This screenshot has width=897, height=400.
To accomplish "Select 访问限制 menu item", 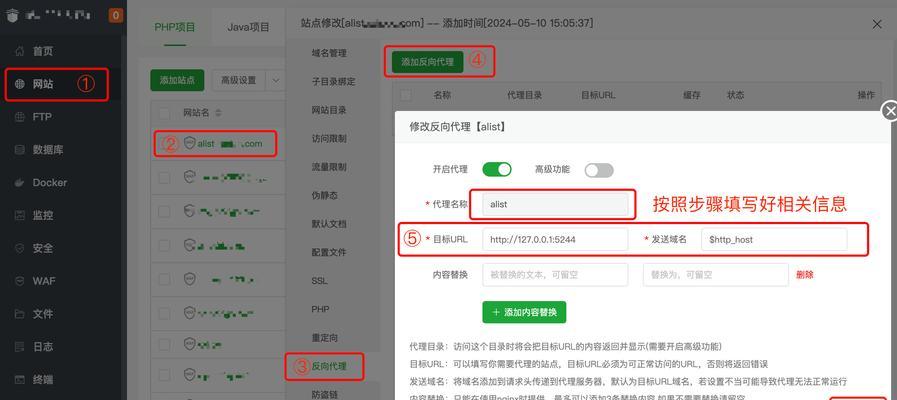I will (329, 138).
